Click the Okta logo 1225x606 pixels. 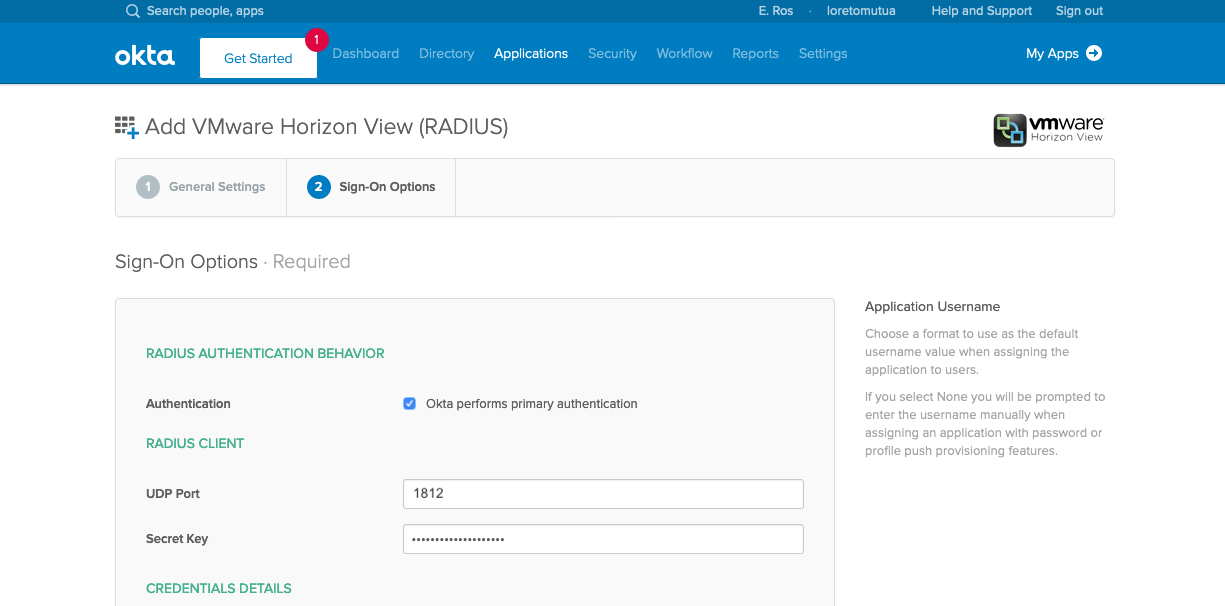click(145, 56)
